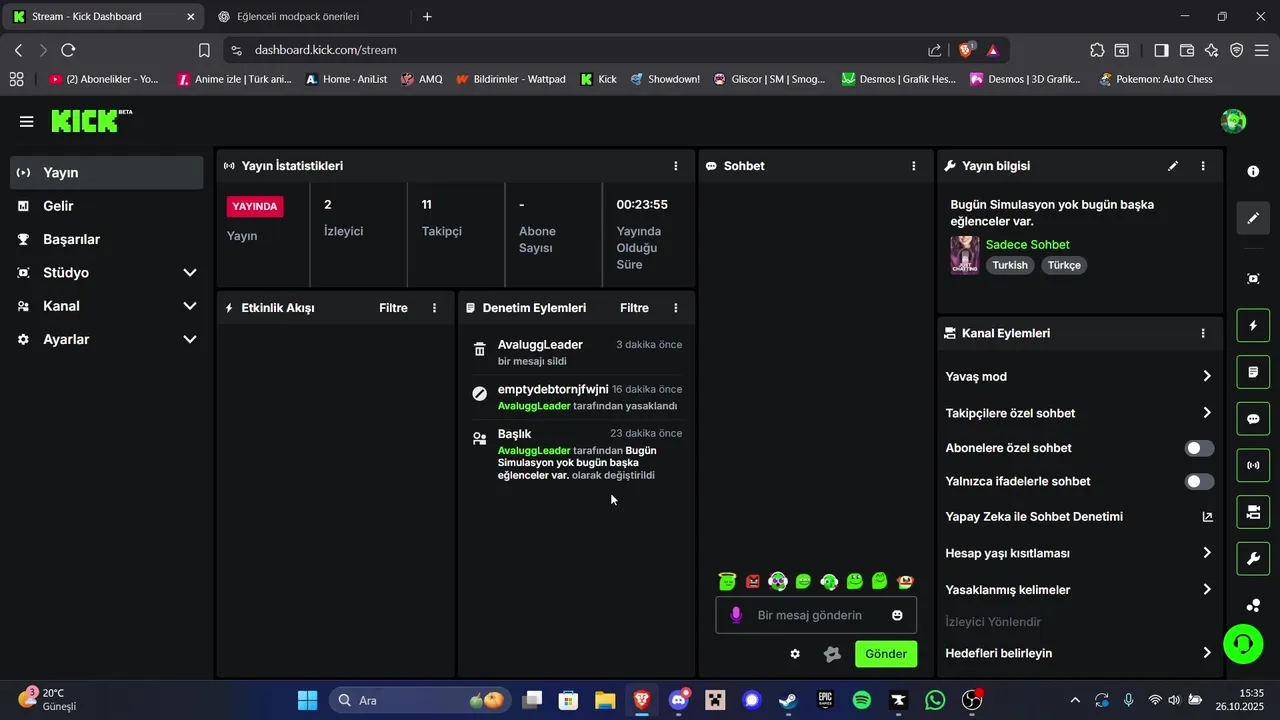This screenshot has width=1280, height=720.
Task: Toggle the lightning activity widget in right sidebar
Action: tap(1253, 326)
